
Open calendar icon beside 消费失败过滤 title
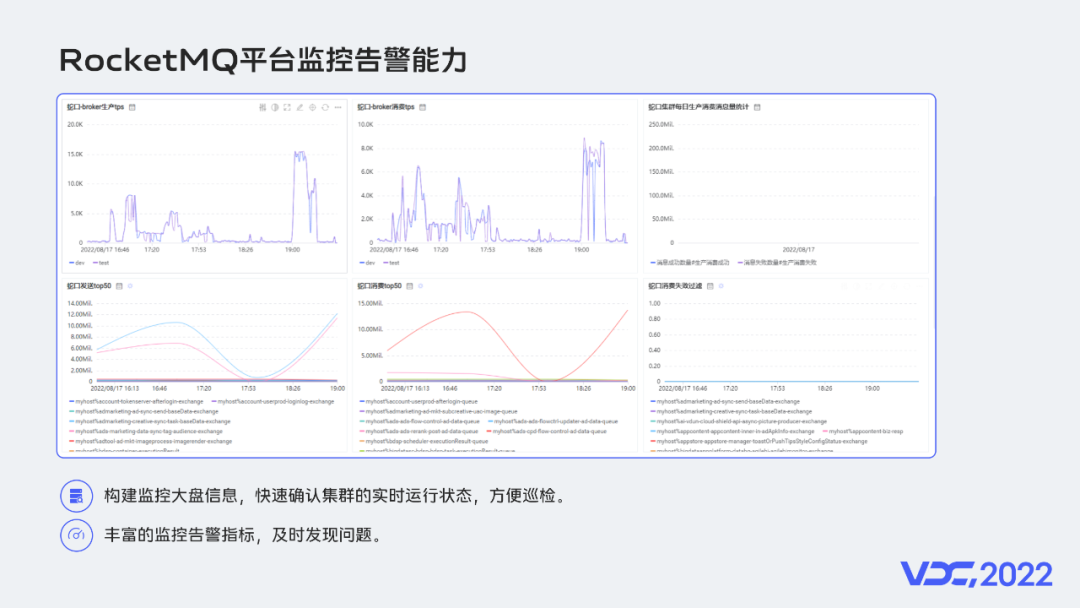pos(710,286)
